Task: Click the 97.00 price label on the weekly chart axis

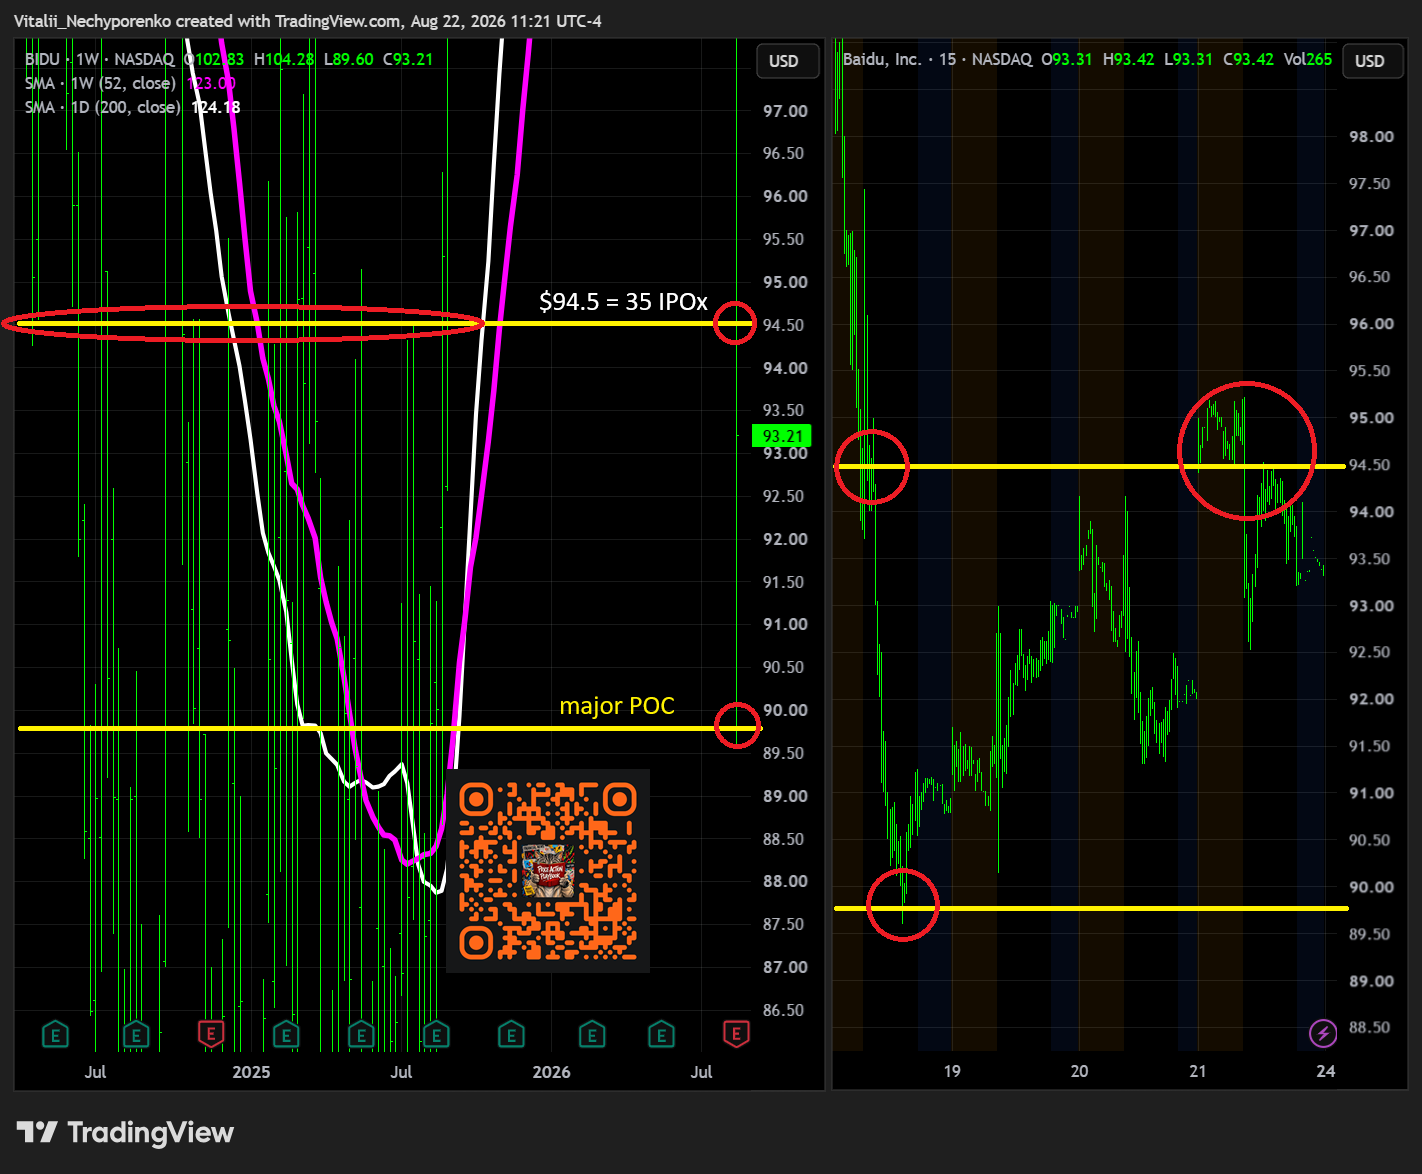Action: tap(785, 111)
